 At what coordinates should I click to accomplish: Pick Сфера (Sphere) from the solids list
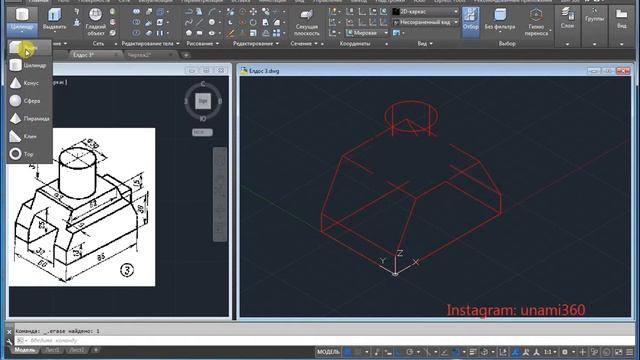pos(29,101)
